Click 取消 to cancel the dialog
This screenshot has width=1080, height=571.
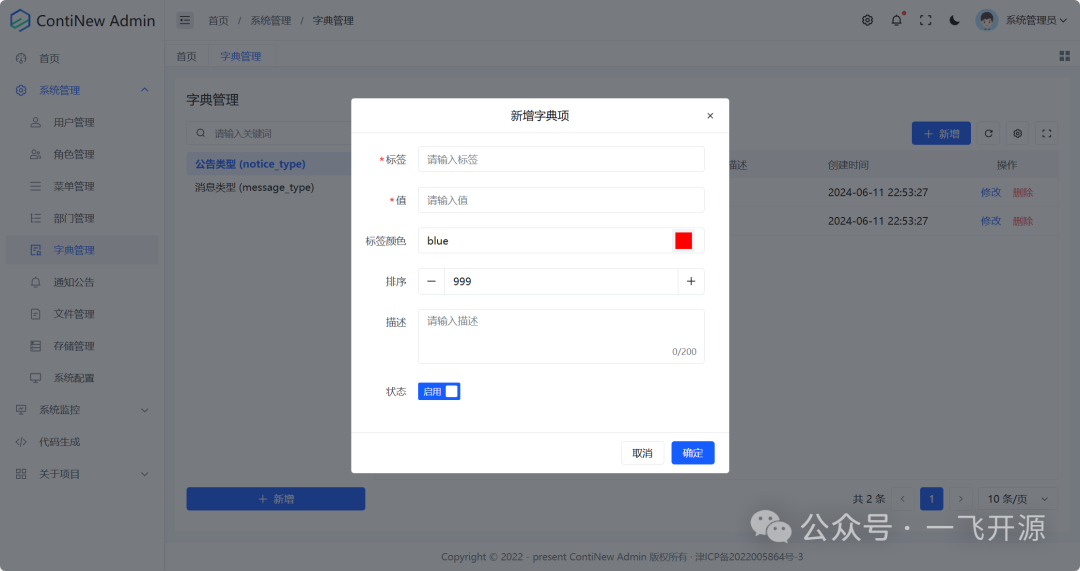642,453
